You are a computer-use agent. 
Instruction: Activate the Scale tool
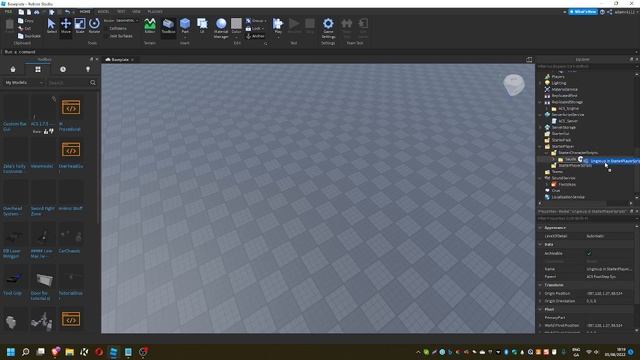click(80, 26)
